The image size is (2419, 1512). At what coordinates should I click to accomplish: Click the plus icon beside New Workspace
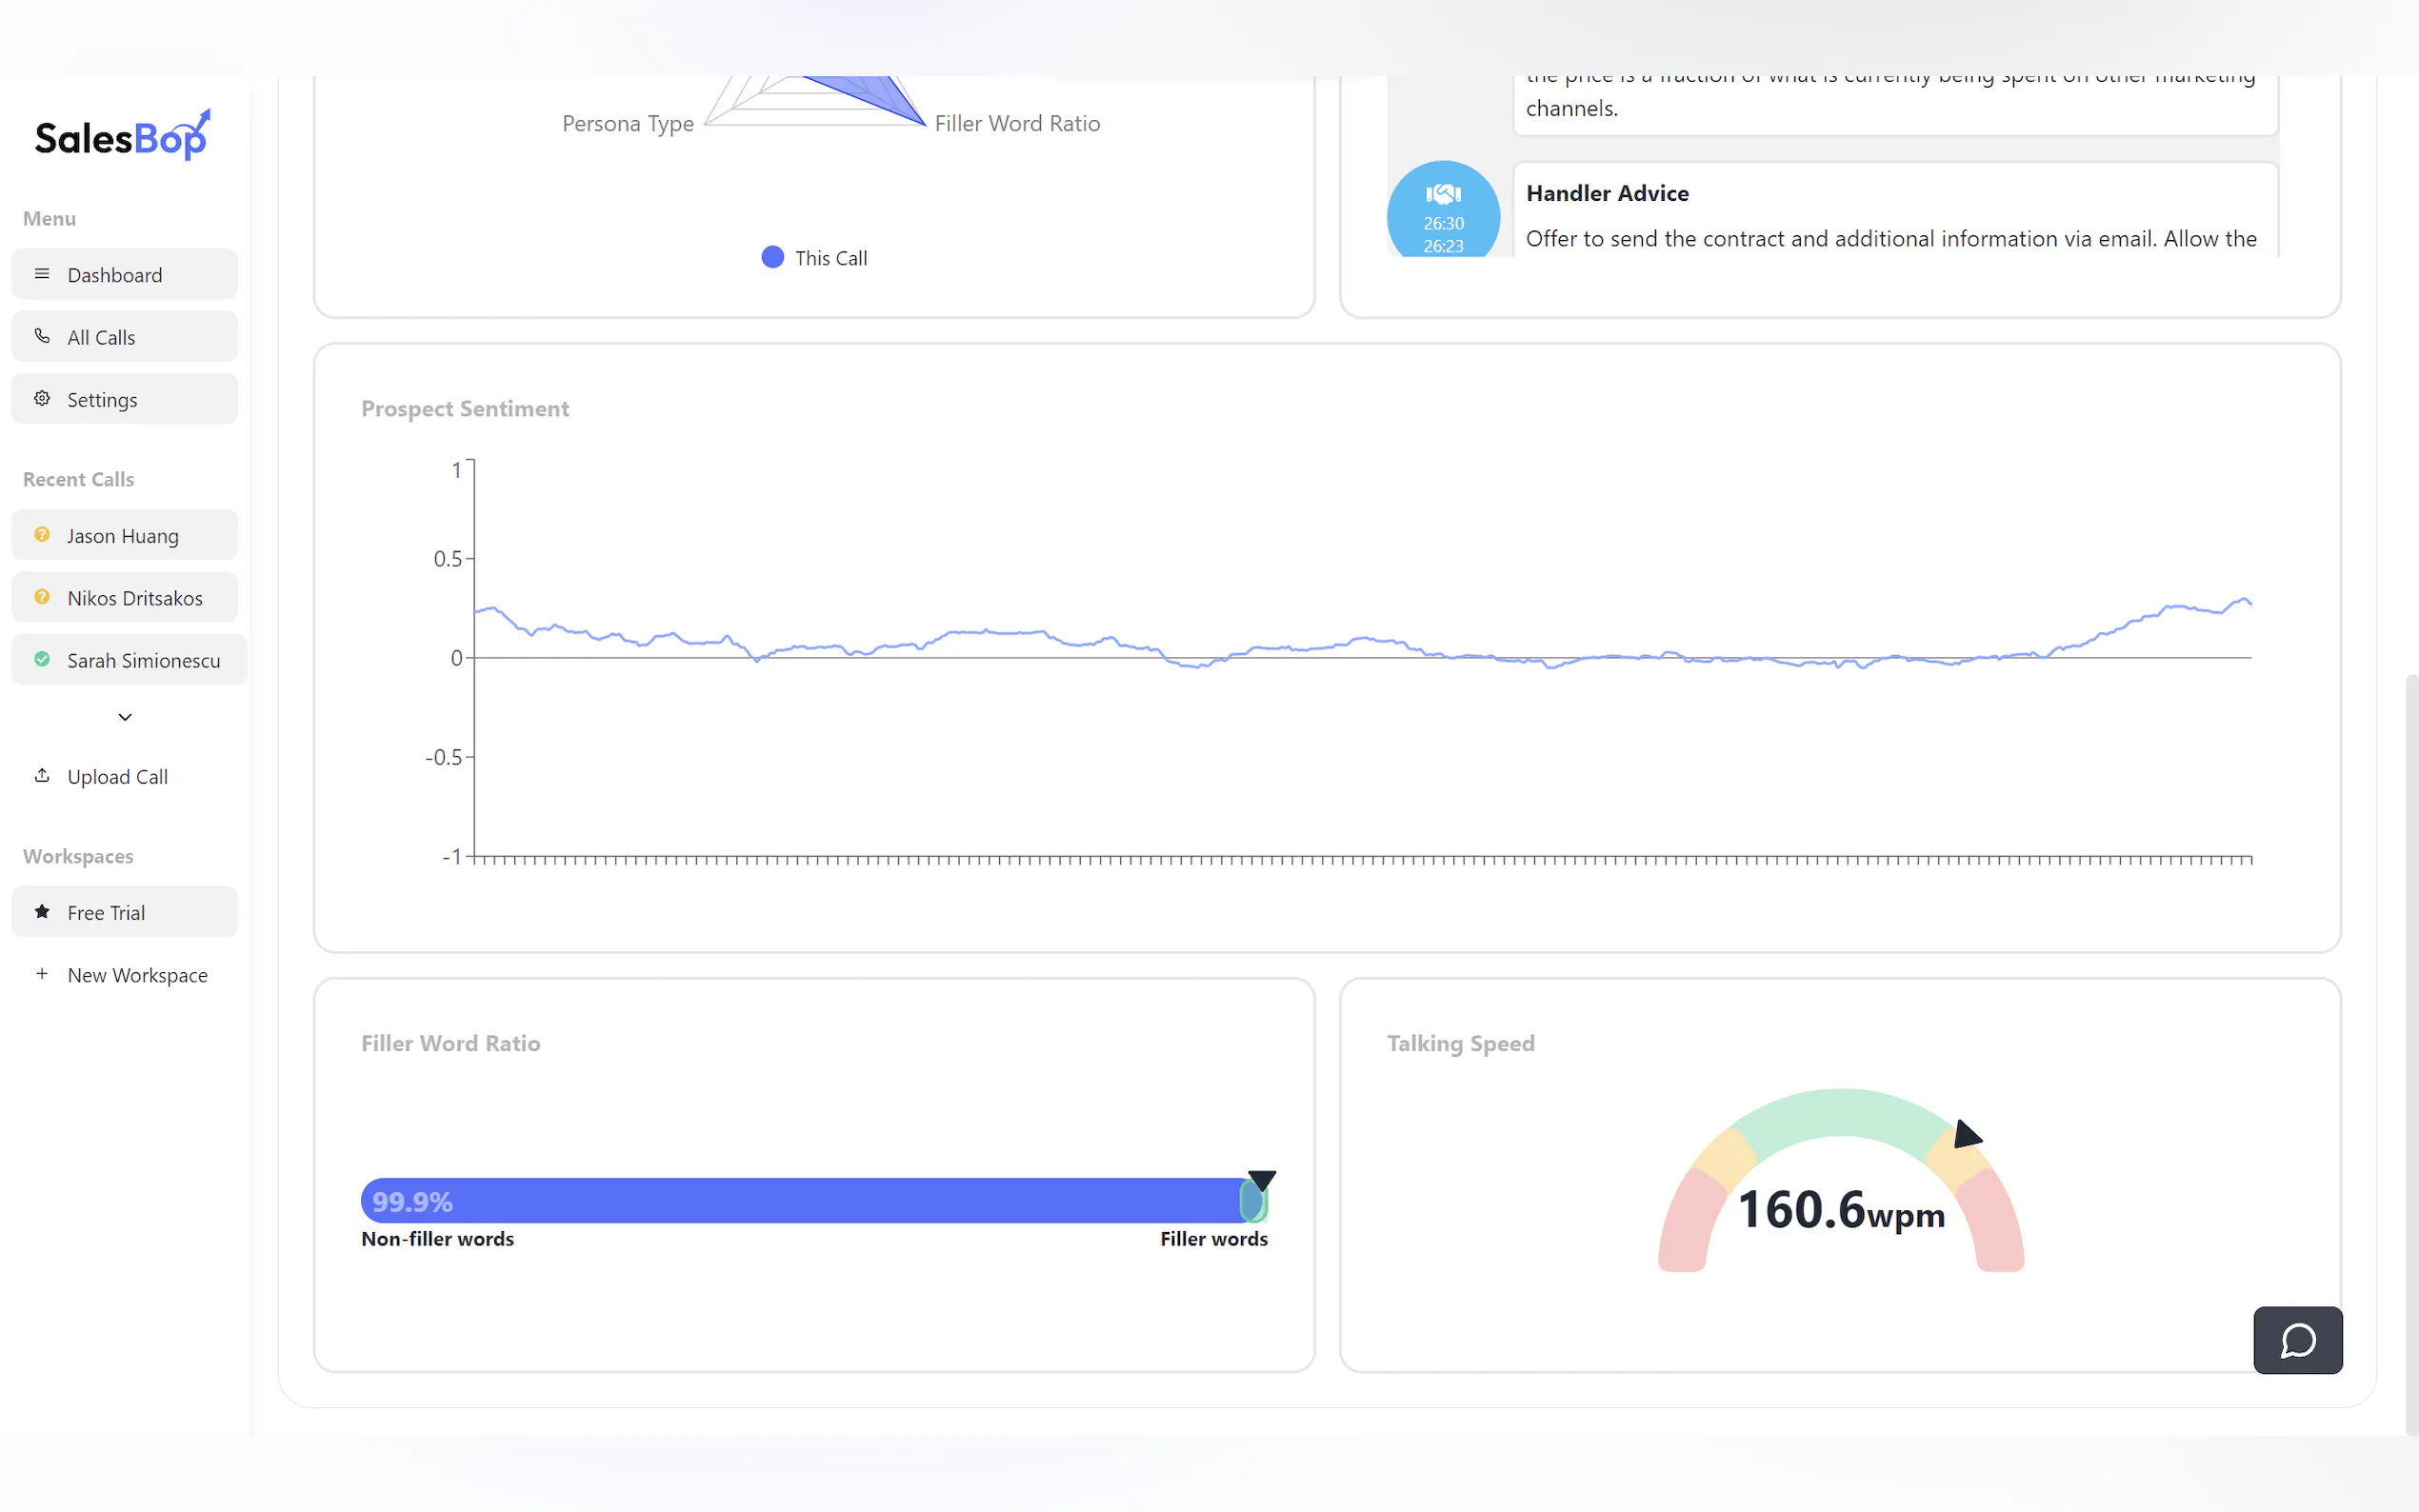click(x=42, y=974)
